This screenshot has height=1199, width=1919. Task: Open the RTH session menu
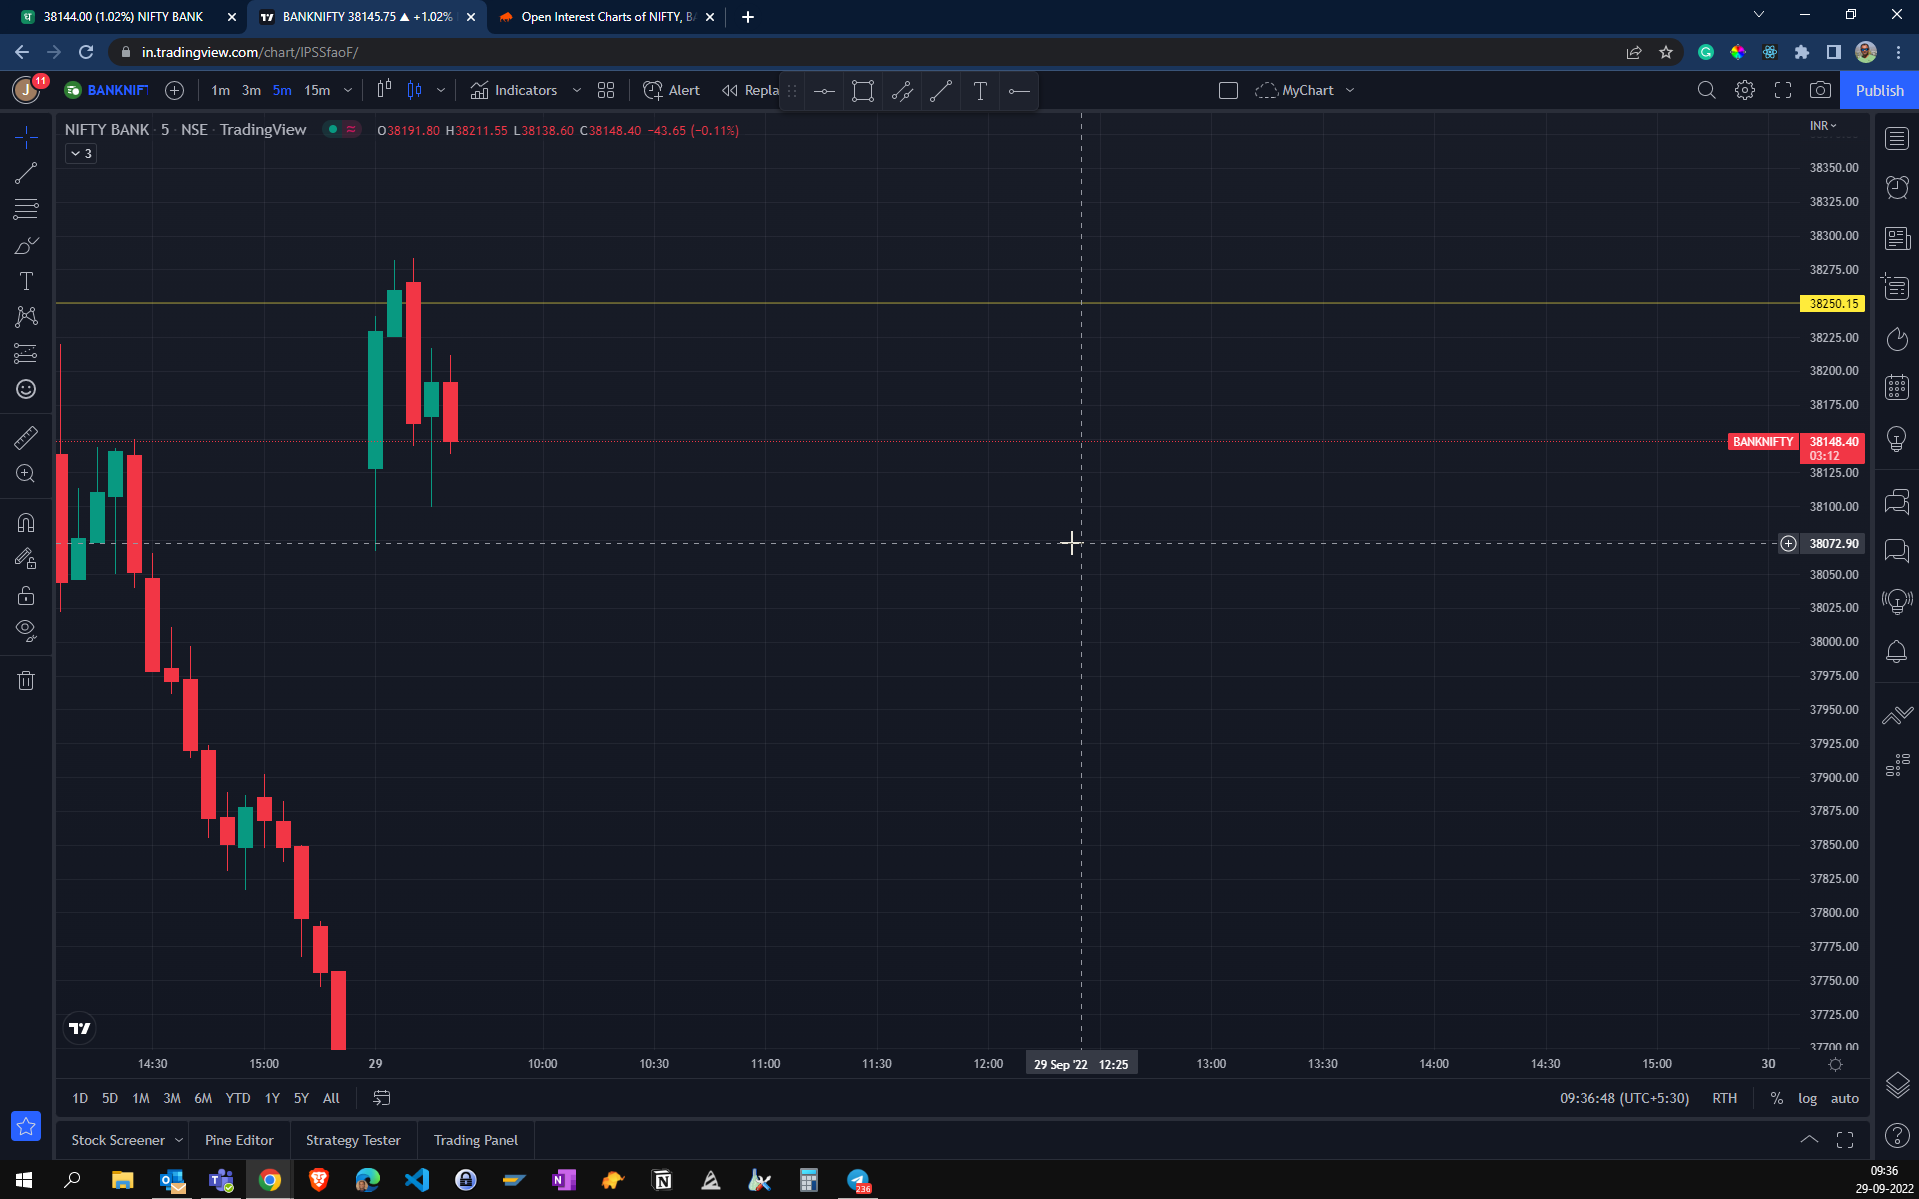pos(1724,1098)
